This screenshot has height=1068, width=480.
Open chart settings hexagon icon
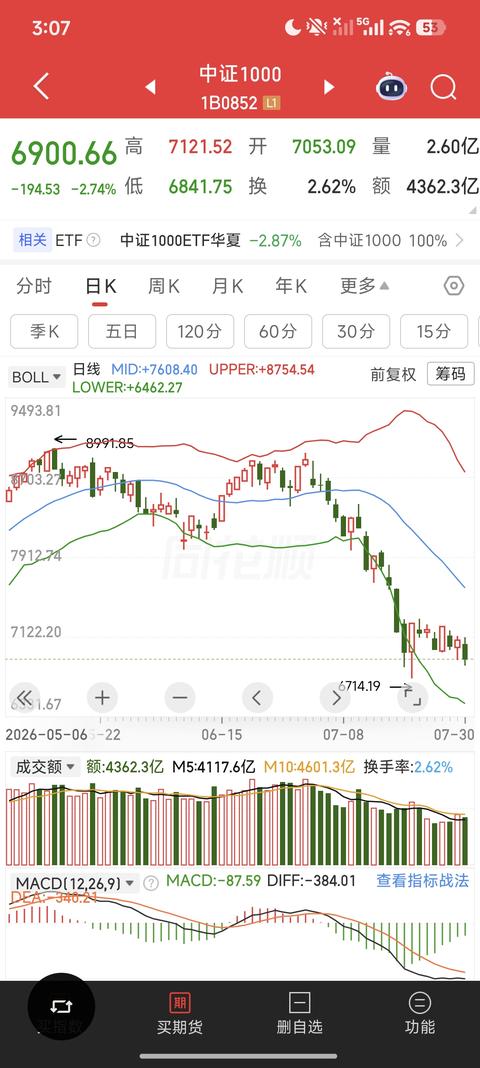click(x=454, y=286)
